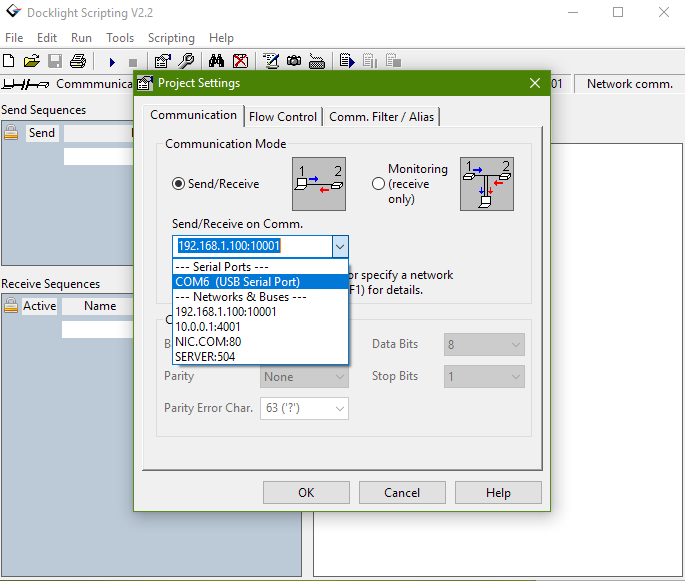
Task: Click the Print toolbar icon
Action: (78, 61)
